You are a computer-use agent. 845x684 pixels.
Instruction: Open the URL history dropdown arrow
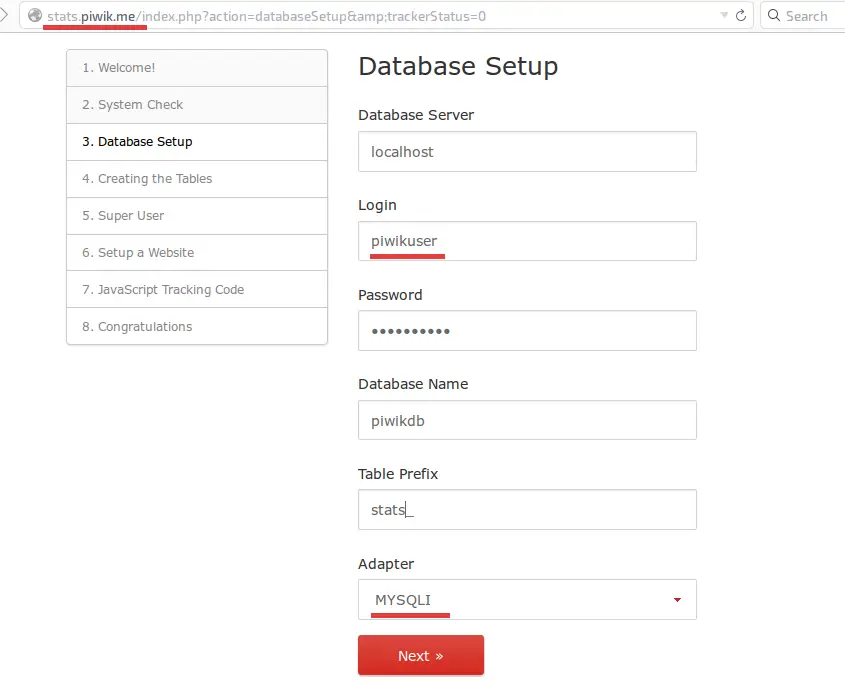(x=724, y=15)
